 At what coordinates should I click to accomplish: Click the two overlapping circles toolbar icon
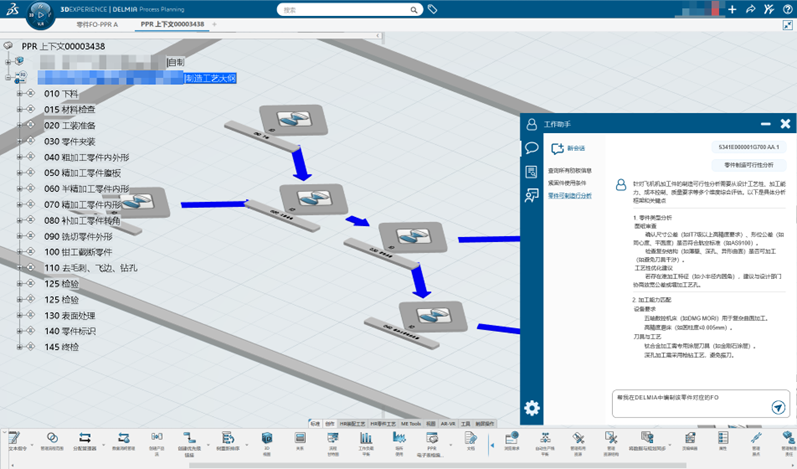[52, 438]
